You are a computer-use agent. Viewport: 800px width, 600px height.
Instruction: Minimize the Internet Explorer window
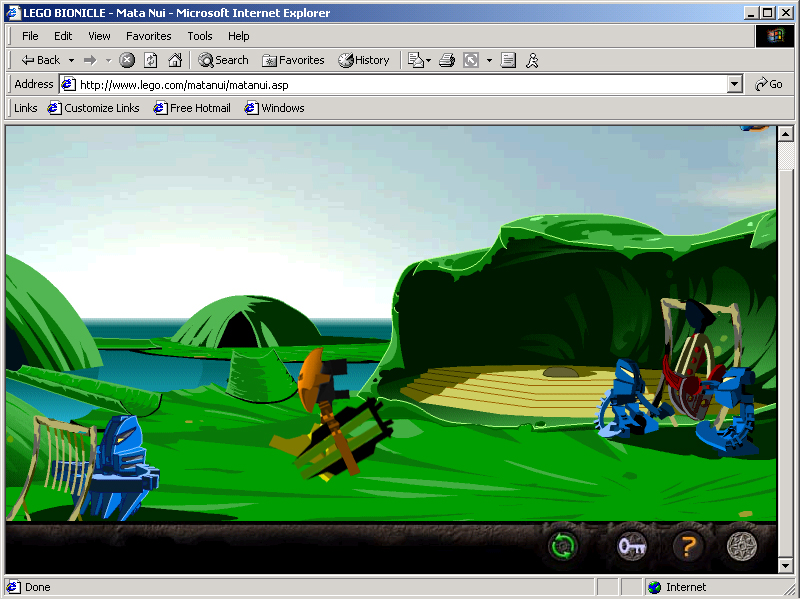coord(751,13)
